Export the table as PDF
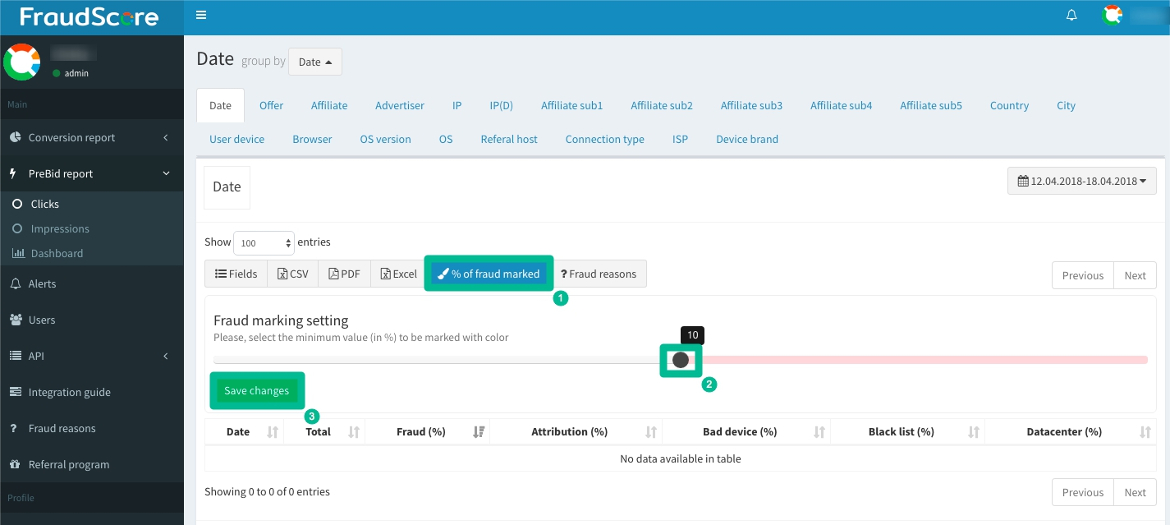Viewport: 1170px width, 525px height. (x=345, y=274)
